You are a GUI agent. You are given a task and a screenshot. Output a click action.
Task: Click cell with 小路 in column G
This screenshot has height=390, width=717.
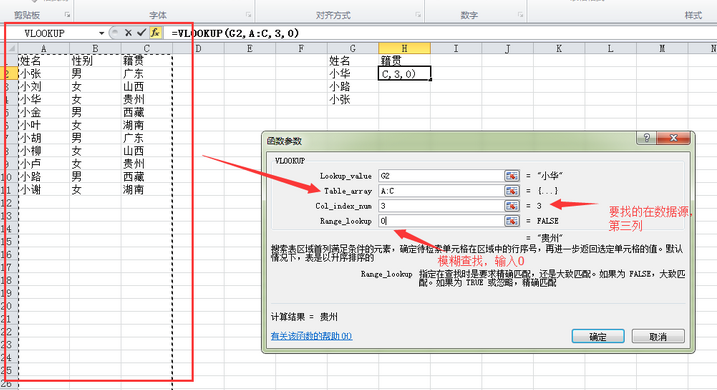353,86
